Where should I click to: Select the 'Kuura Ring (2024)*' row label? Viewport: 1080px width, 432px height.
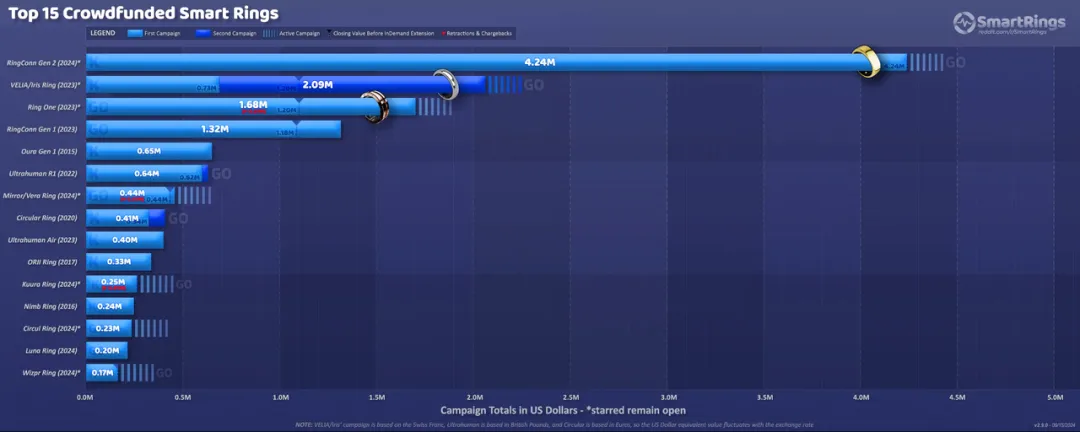(x=52, y=284)
